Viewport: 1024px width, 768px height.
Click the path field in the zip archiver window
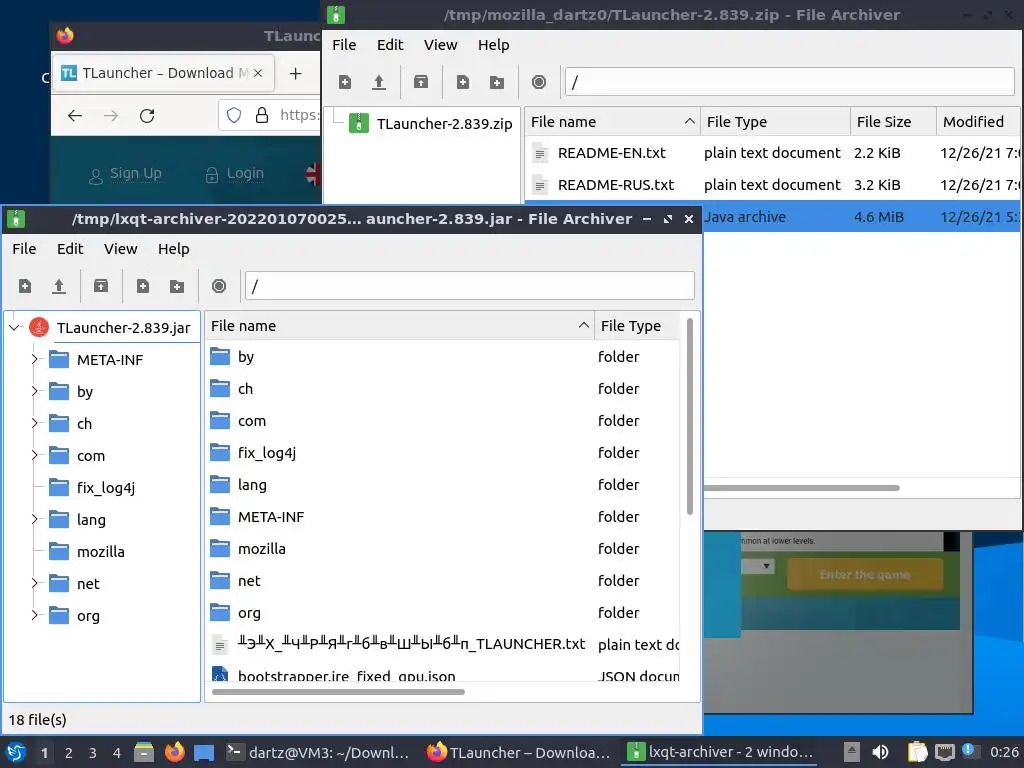click(x=790, y=82)
